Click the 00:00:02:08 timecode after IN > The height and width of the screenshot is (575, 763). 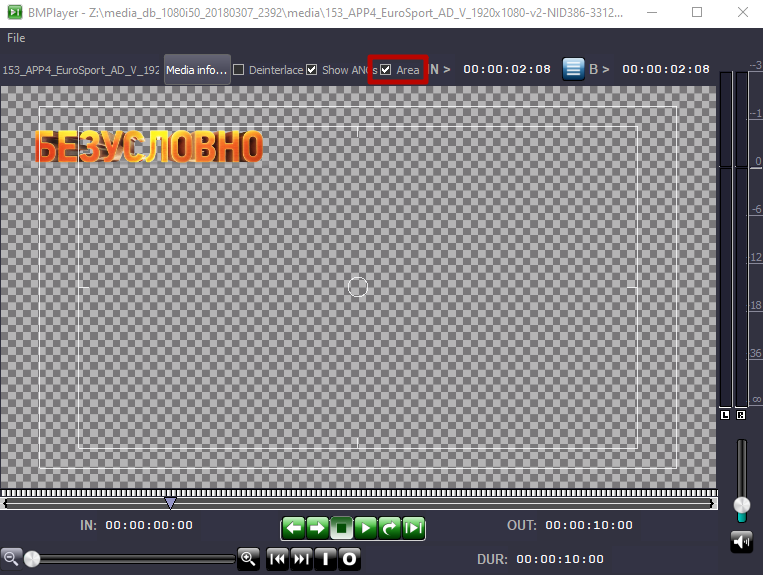pyautogui.click(x=507, y=70)
